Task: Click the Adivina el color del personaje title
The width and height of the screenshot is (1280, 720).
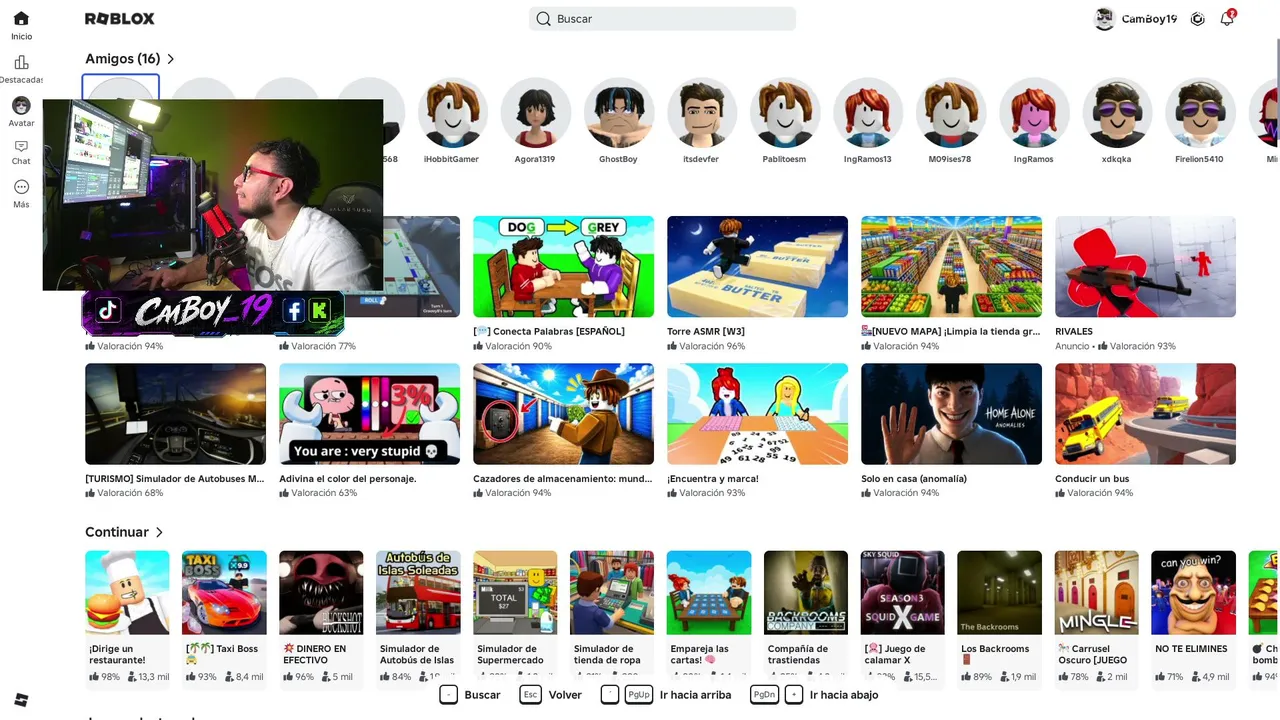Action: coord(348,479)
